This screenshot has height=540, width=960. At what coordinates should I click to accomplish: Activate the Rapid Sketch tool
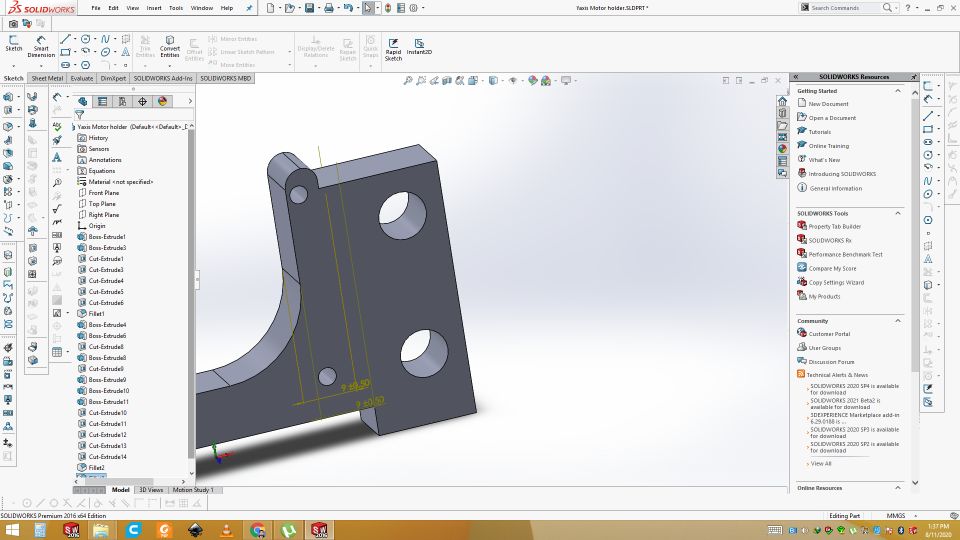pyautogui.click(x=393, y=46)
